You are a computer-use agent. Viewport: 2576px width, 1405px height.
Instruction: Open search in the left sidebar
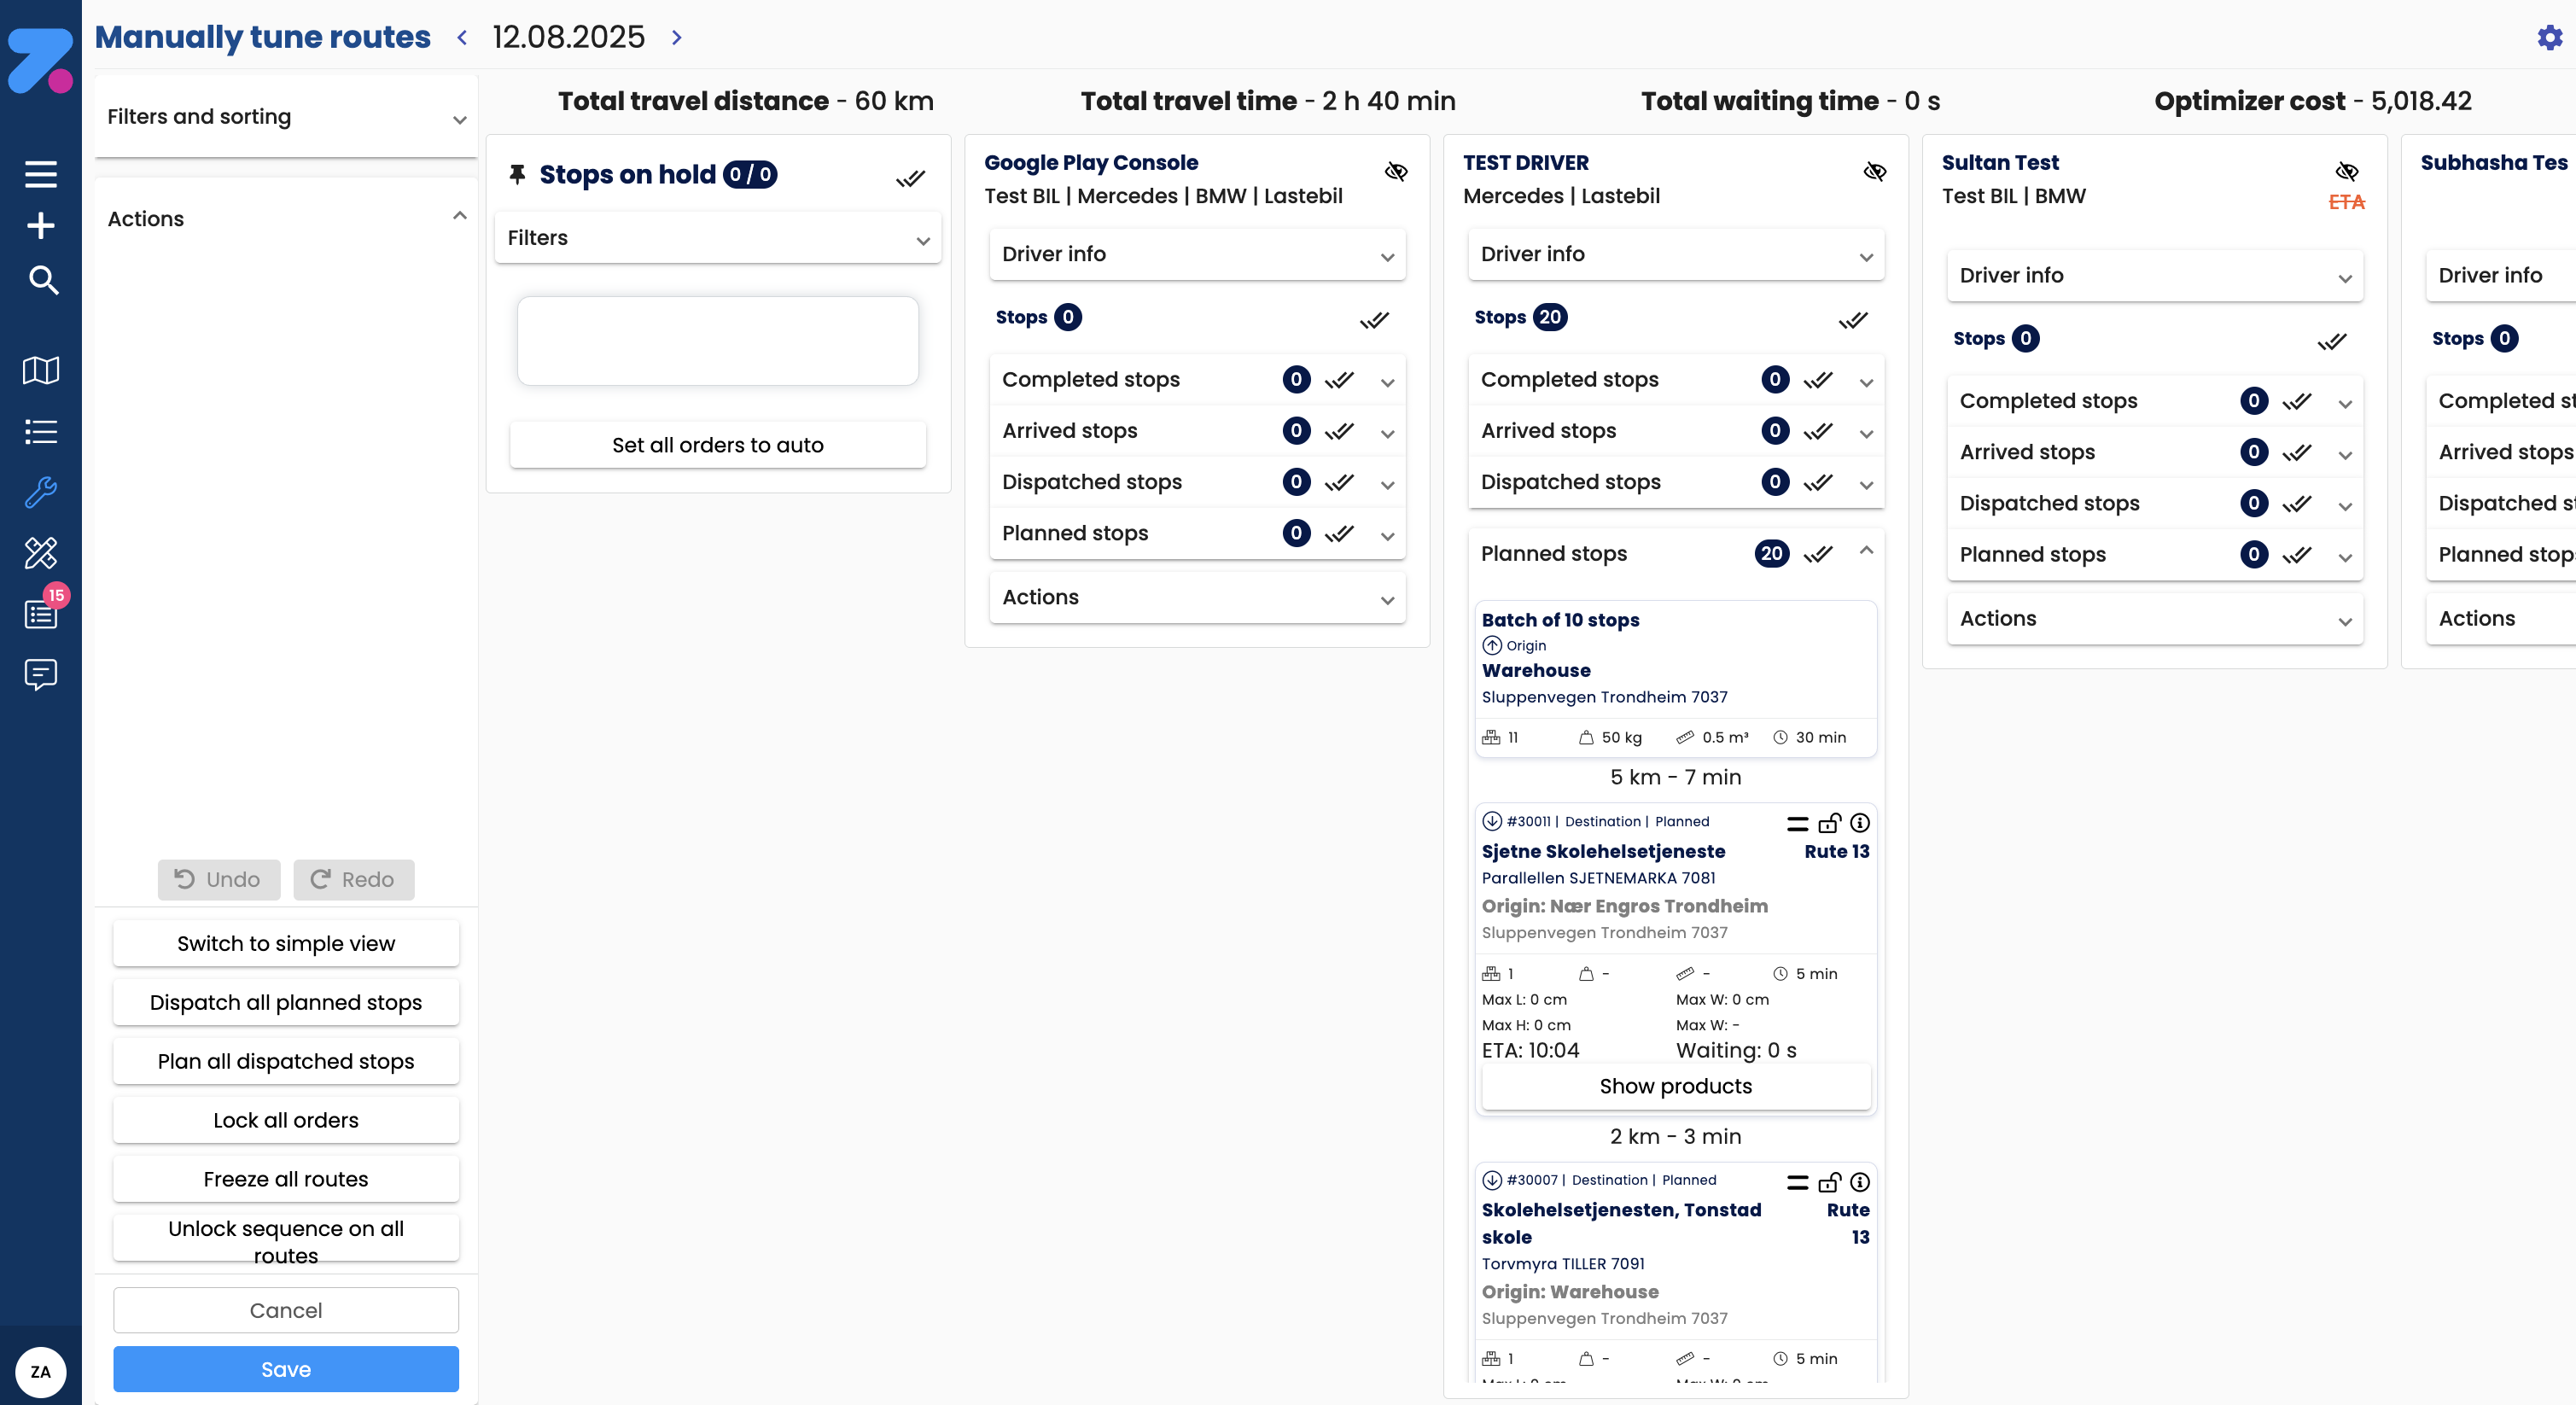(43, 281)
